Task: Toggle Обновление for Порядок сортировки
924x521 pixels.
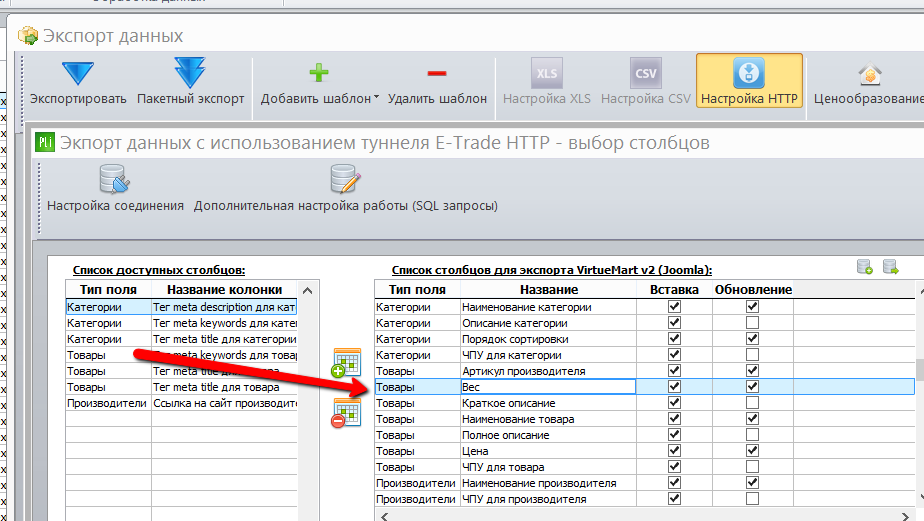Action: click(752, 338)
